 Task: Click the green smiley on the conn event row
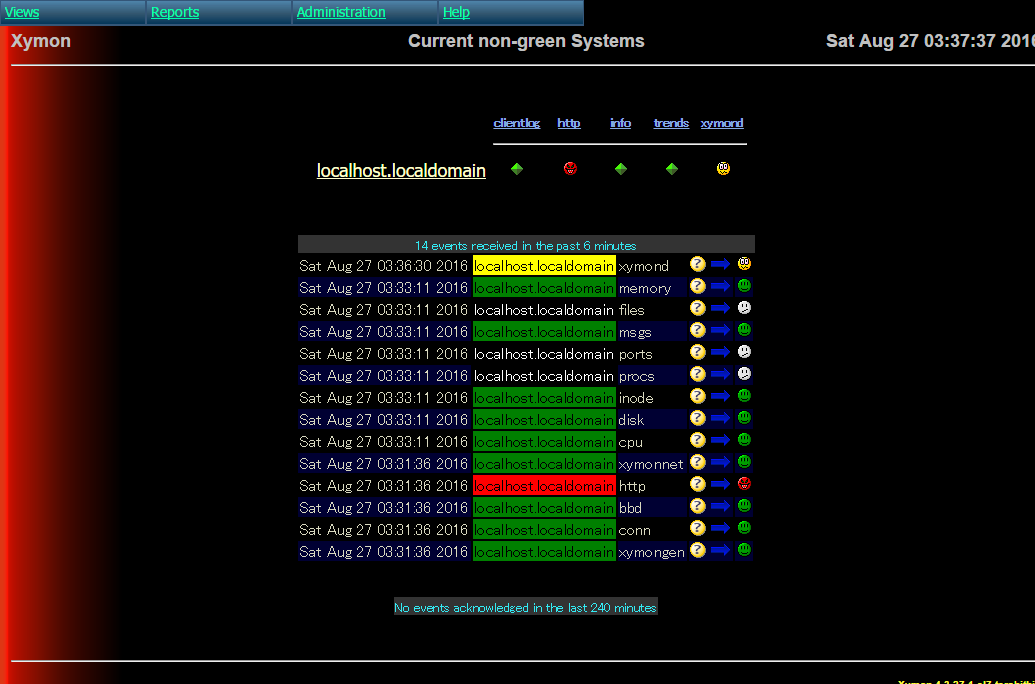(743, 527)
